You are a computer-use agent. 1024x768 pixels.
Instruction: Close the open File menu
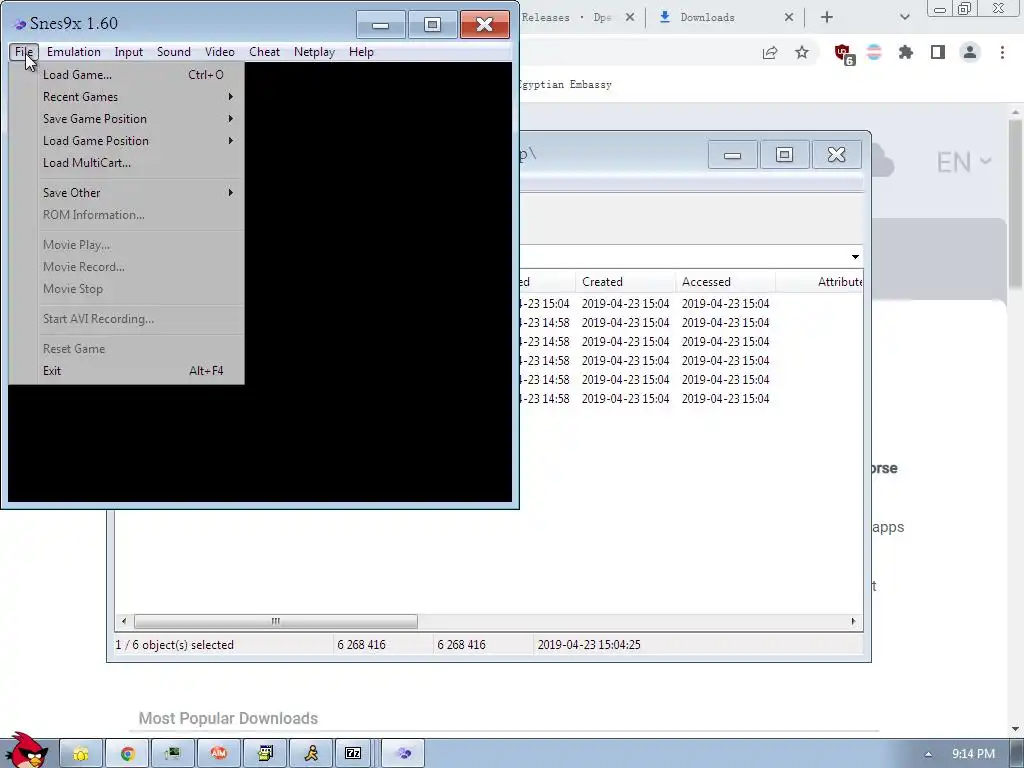click(x=24, y=52)
